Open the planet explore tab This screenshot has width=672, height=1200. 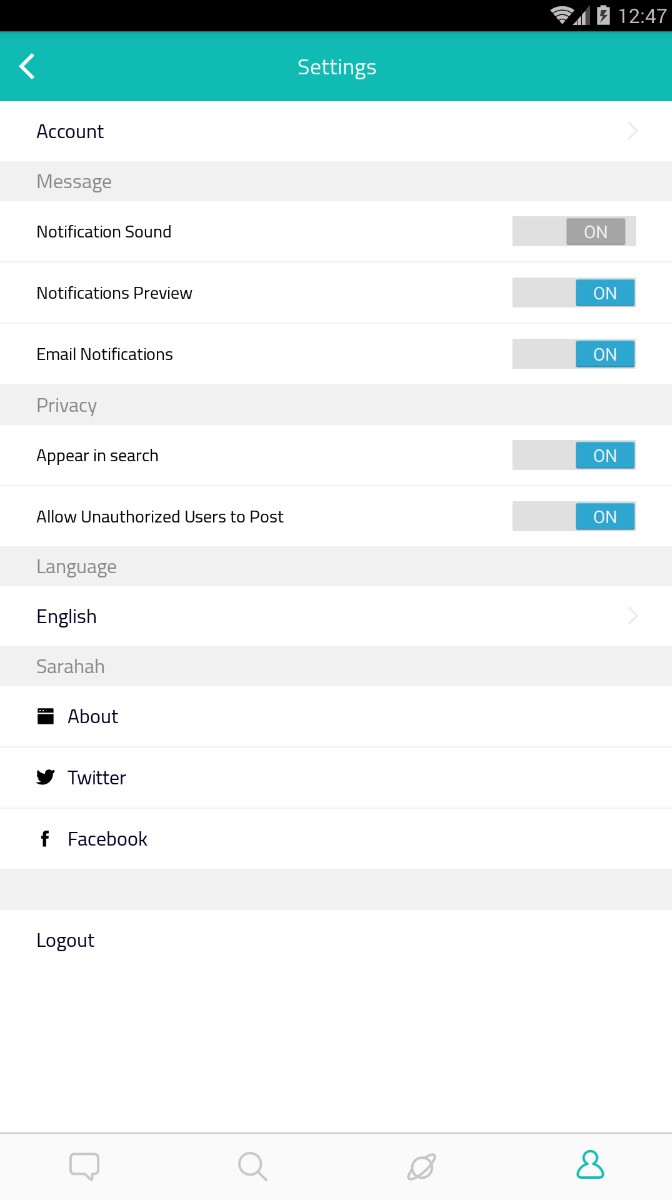point(421,1166)
